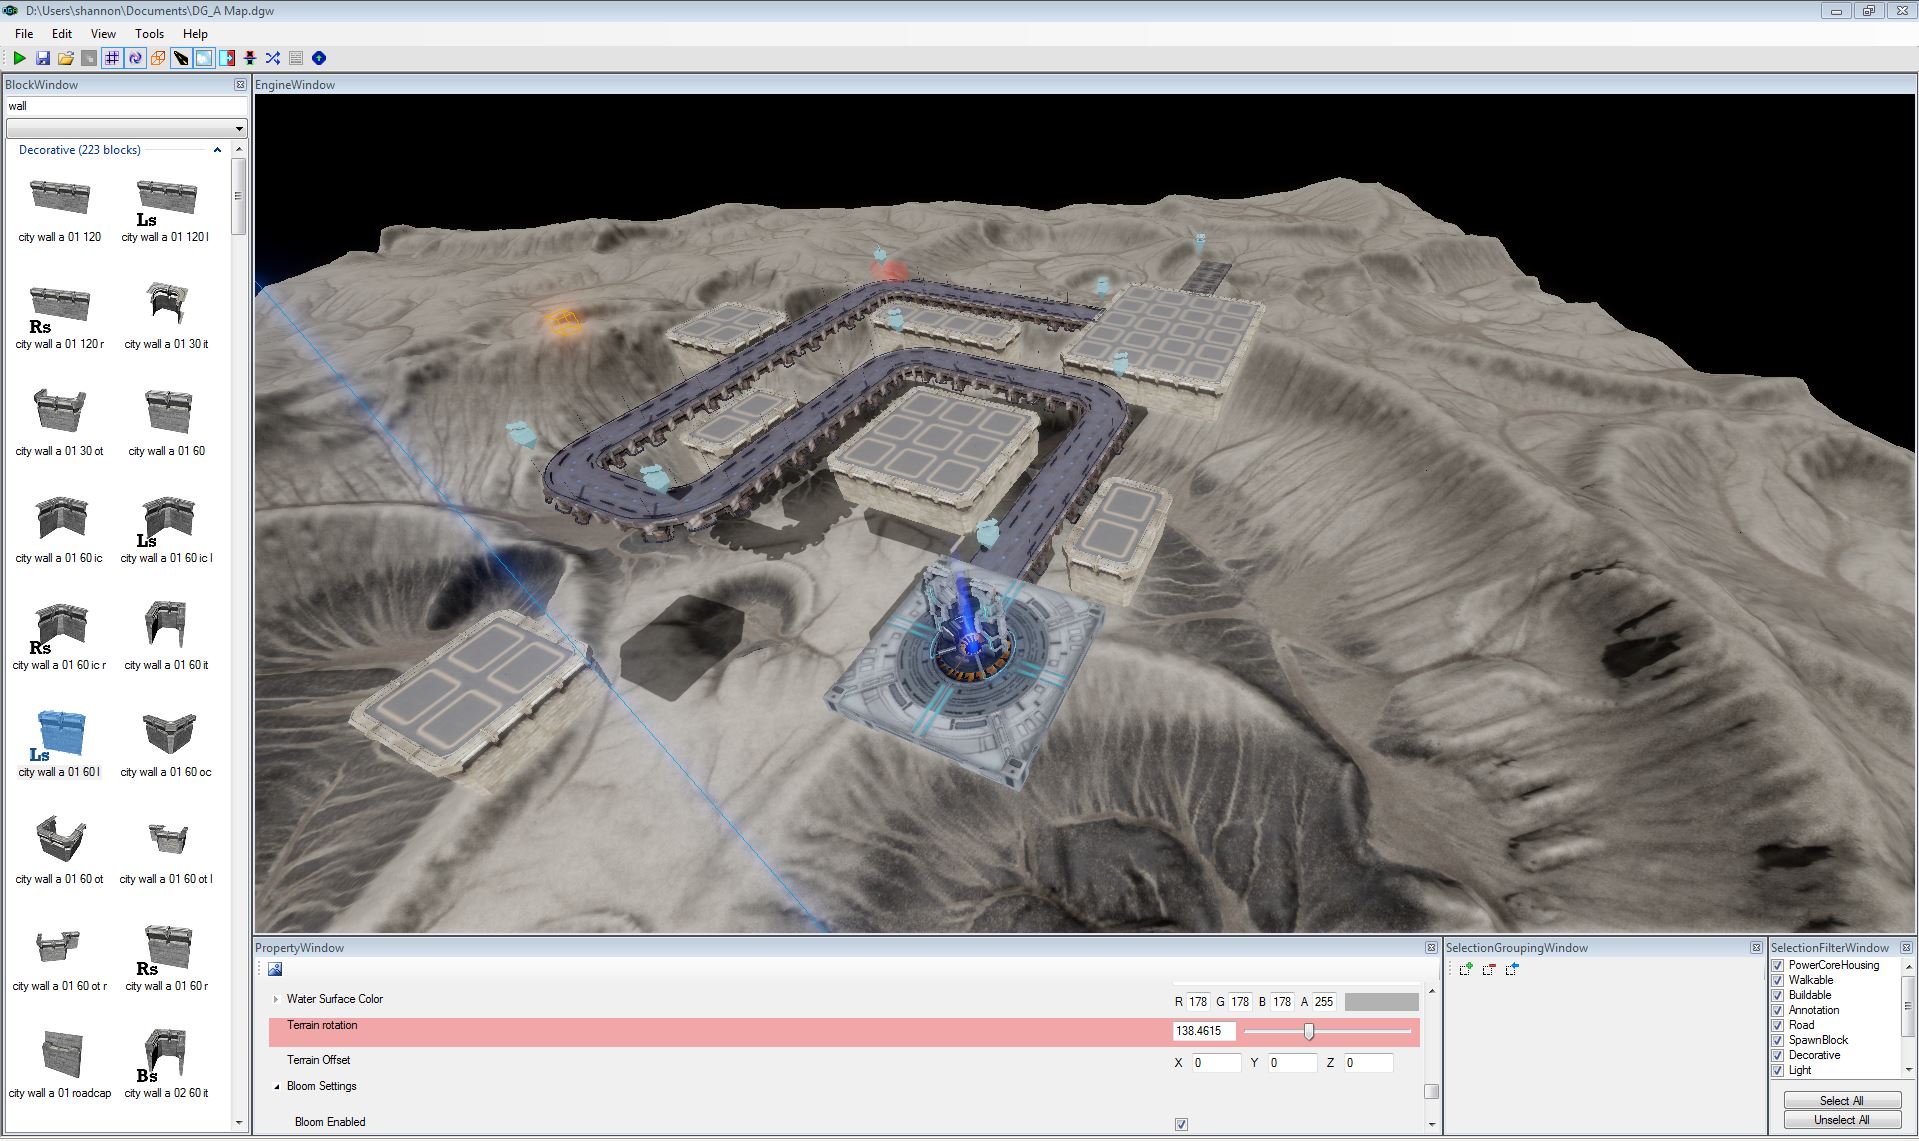Open the View menu
The image size is (1919, 1141).
pos(103,33)
